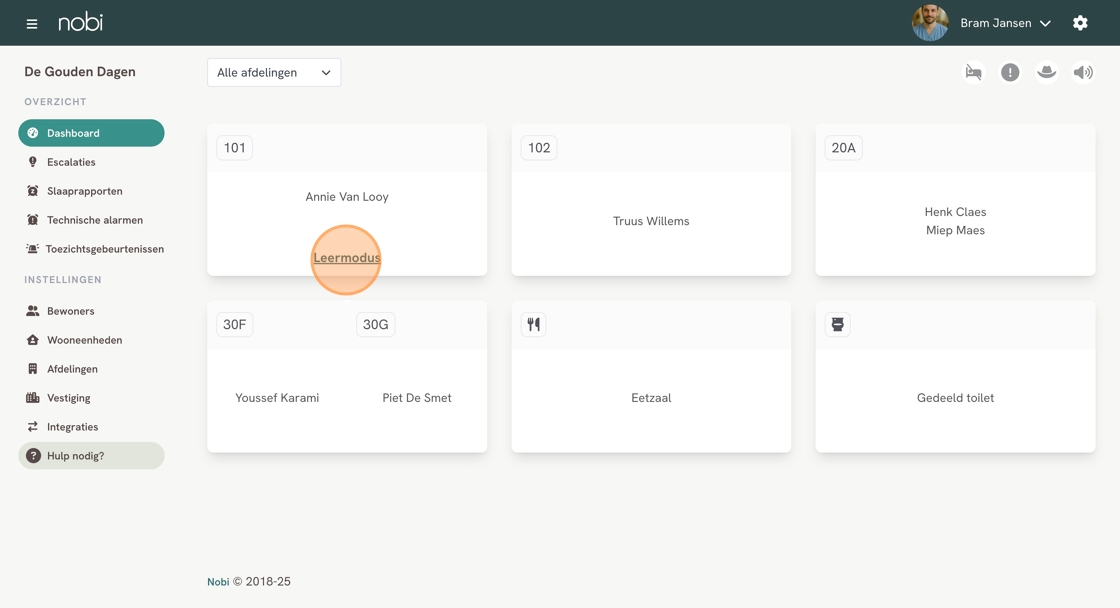Go to Escalaties in the sidebar

tap(71, 162)
